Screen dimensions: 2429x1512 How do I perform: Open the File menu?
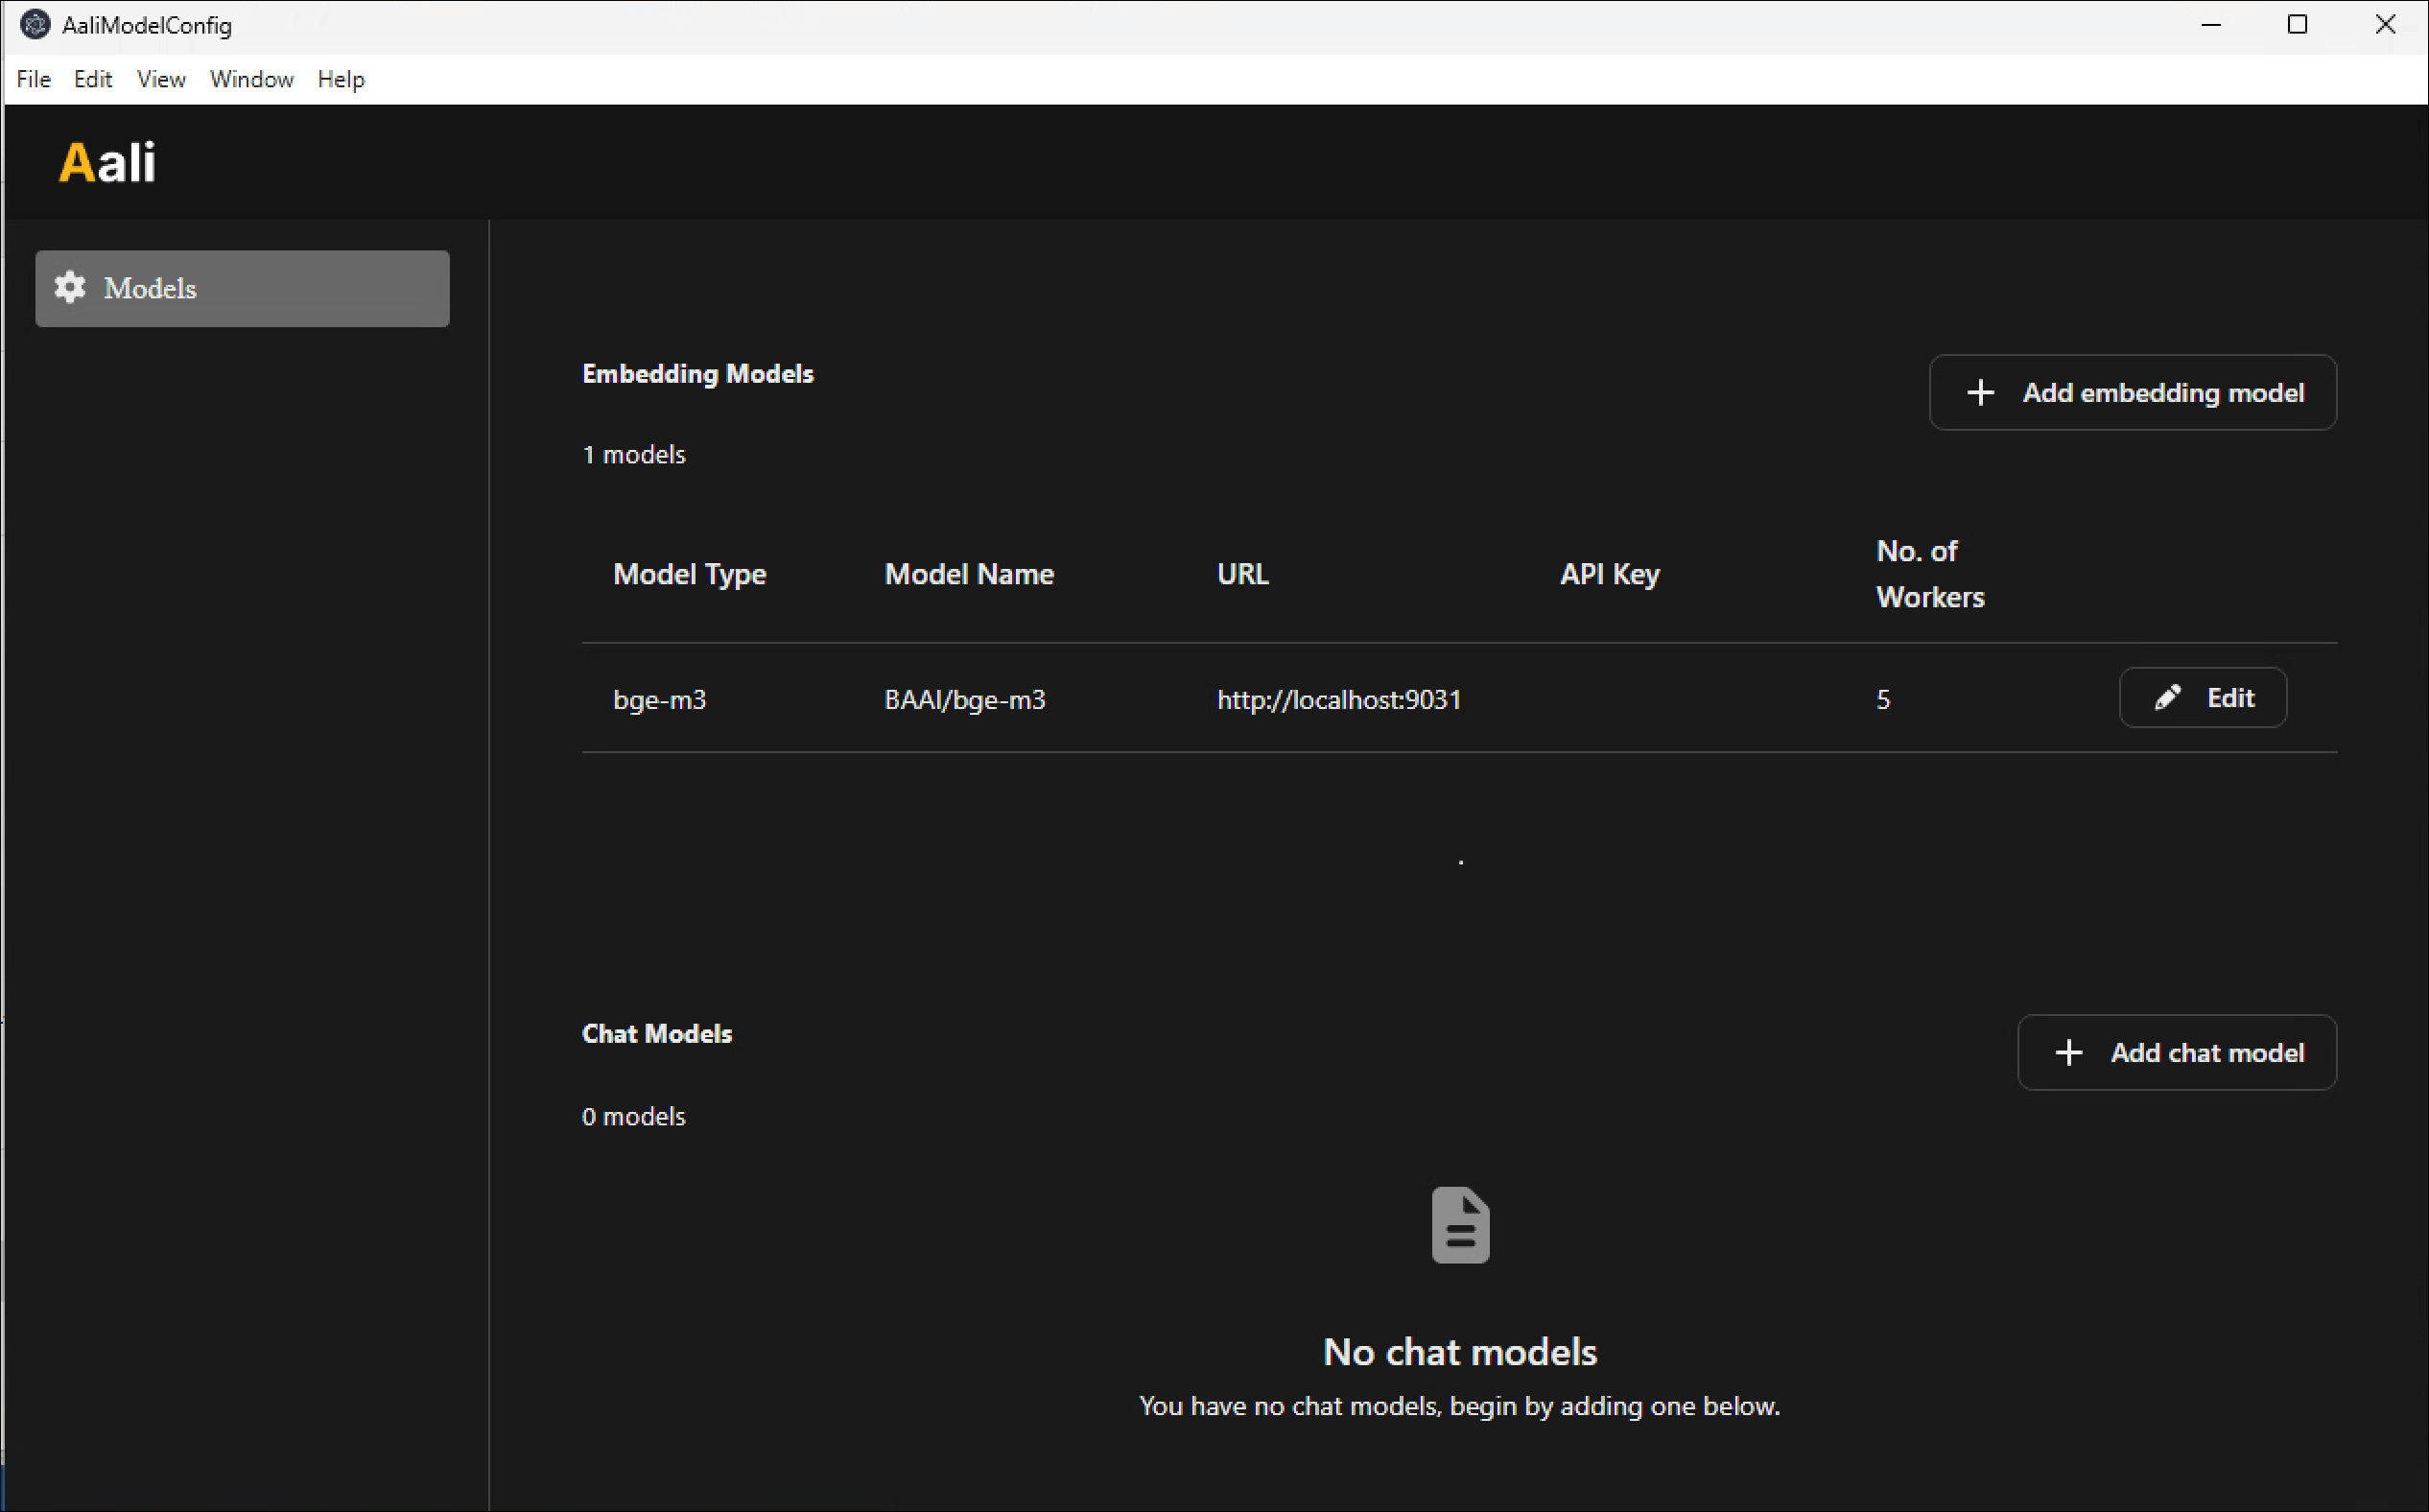(x=33, y=80)
